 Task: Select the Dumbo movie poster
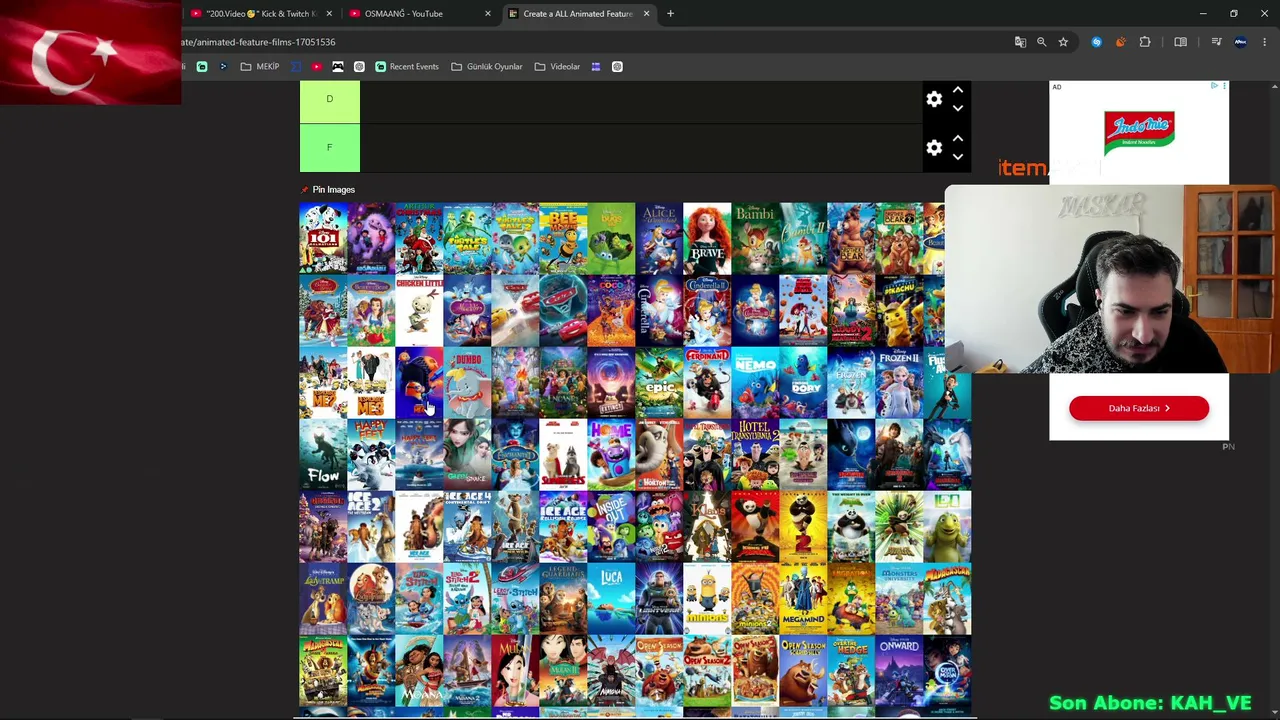pyautogui.click(x=467, y=382)
